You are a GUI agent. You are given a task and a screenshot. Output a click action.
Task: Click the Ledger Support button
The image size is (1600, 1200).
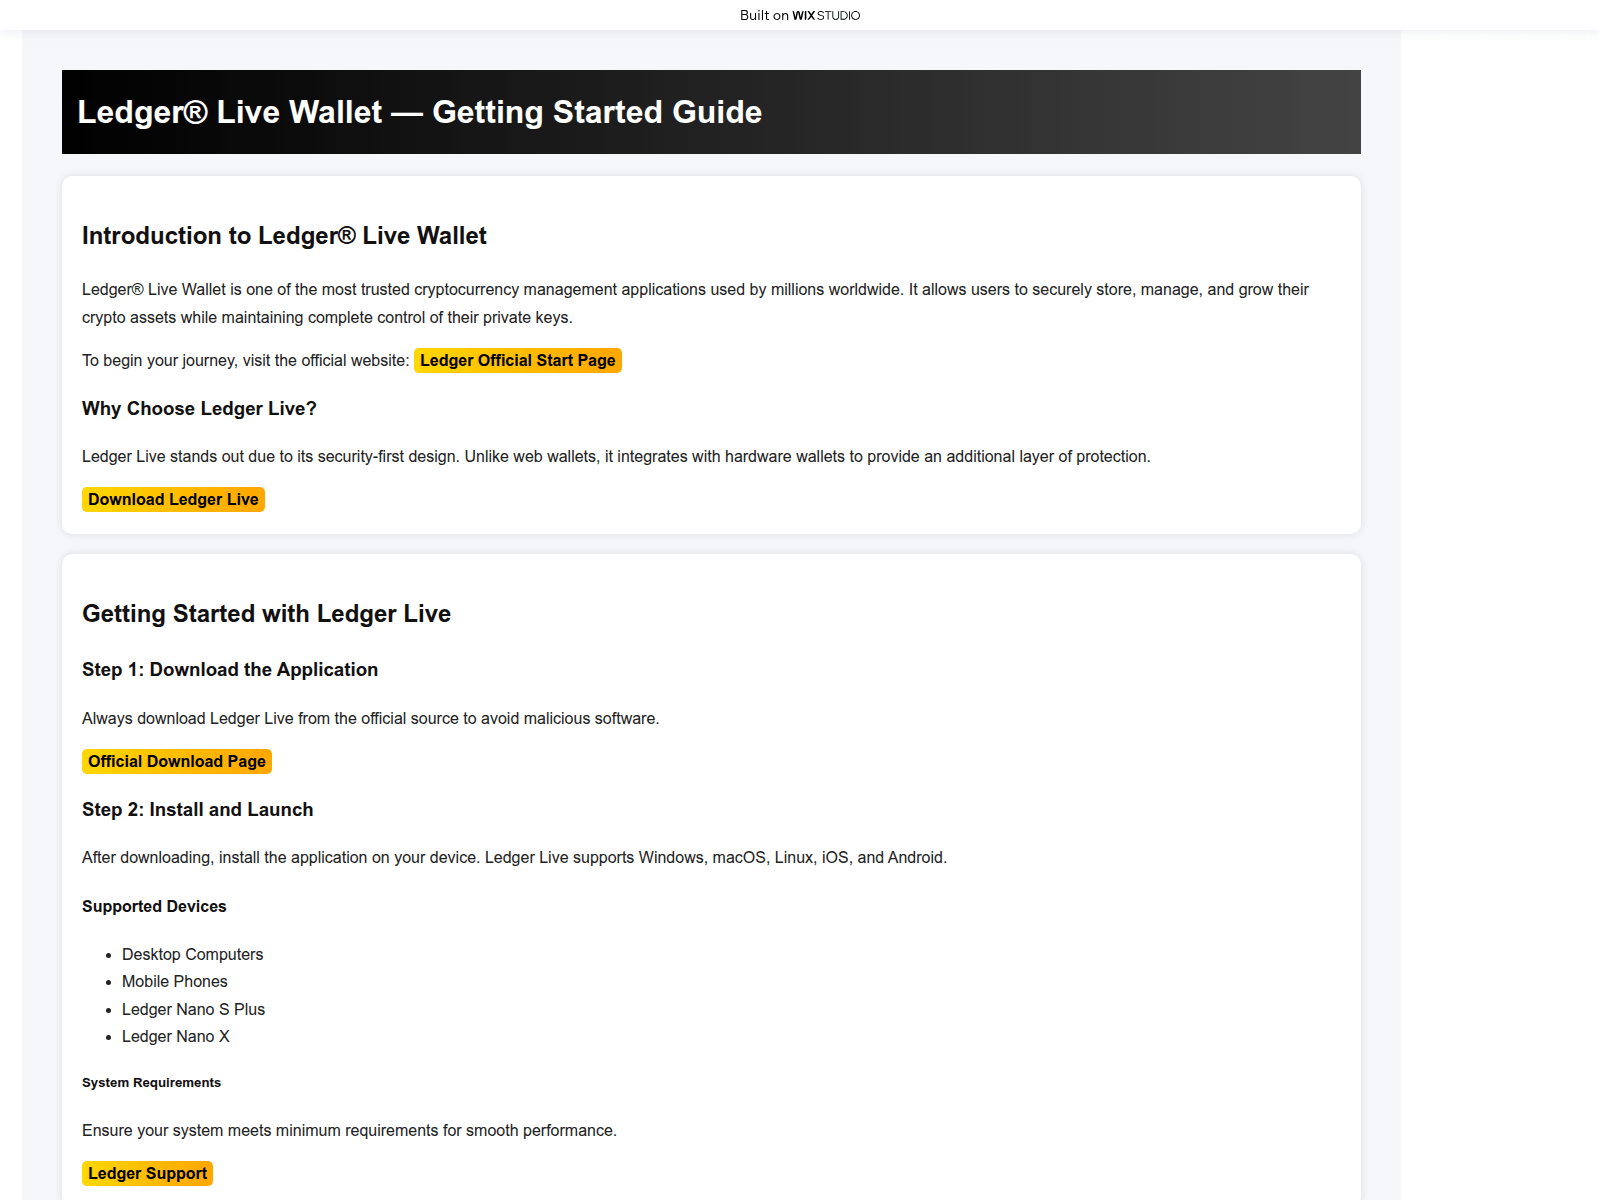pos(147,1173)
